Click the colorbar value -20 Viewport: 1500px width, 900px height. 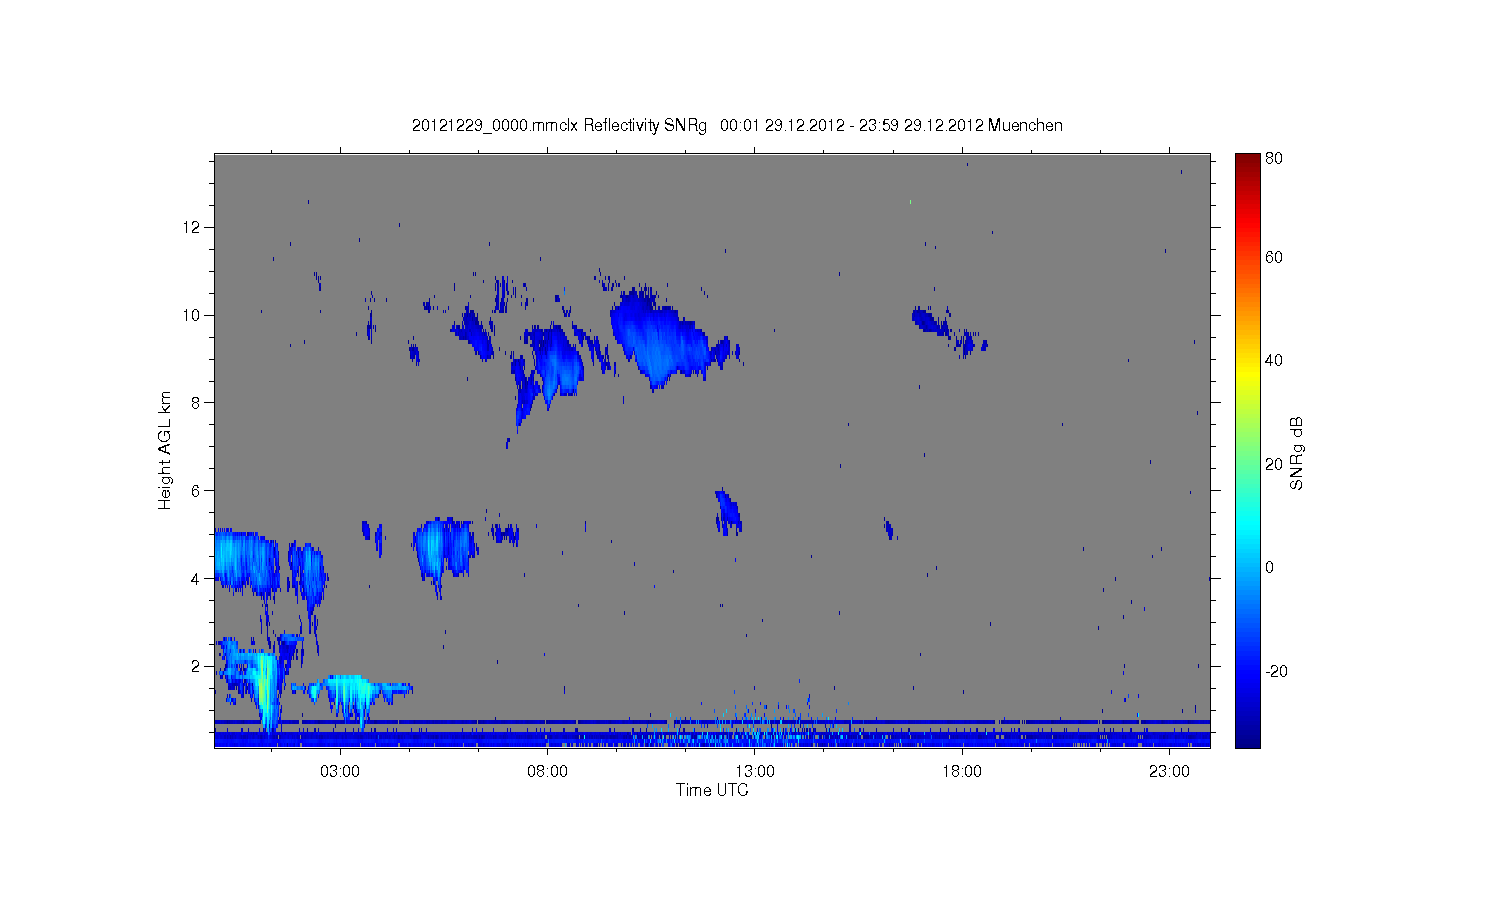[1276, 672]
